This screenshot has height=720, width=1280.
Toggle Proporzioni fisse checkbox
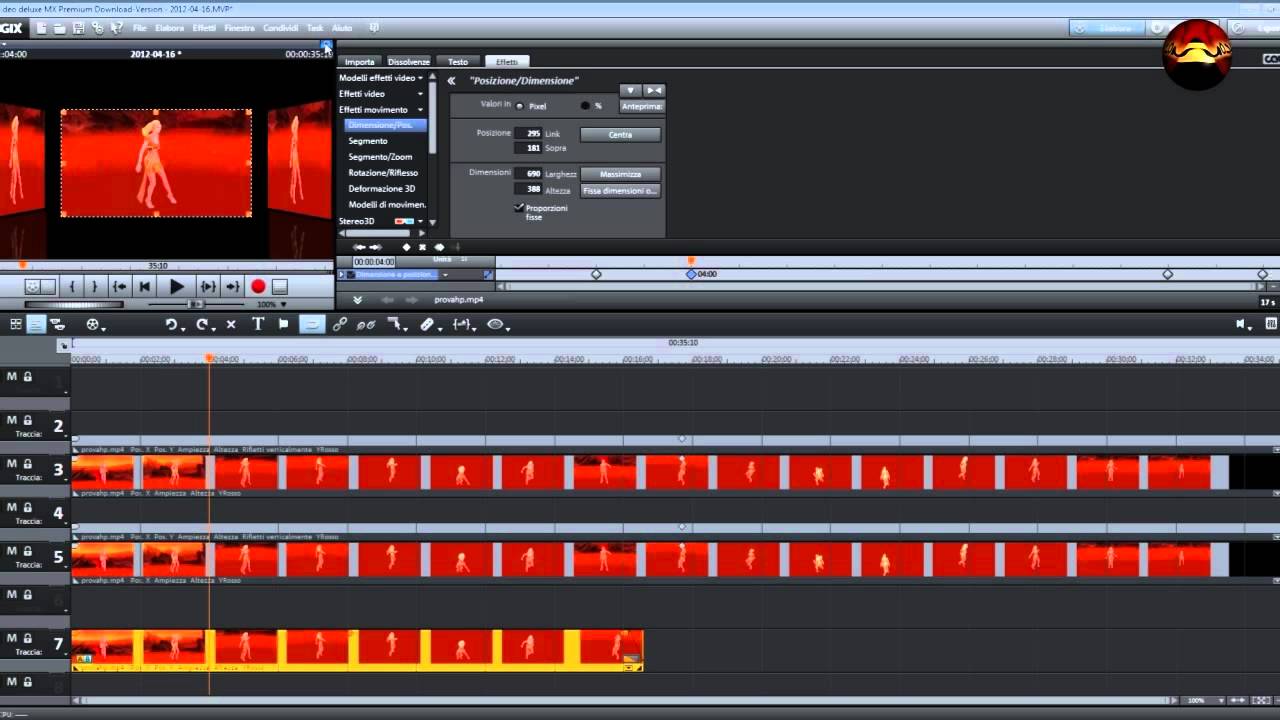tap(519, 207)
